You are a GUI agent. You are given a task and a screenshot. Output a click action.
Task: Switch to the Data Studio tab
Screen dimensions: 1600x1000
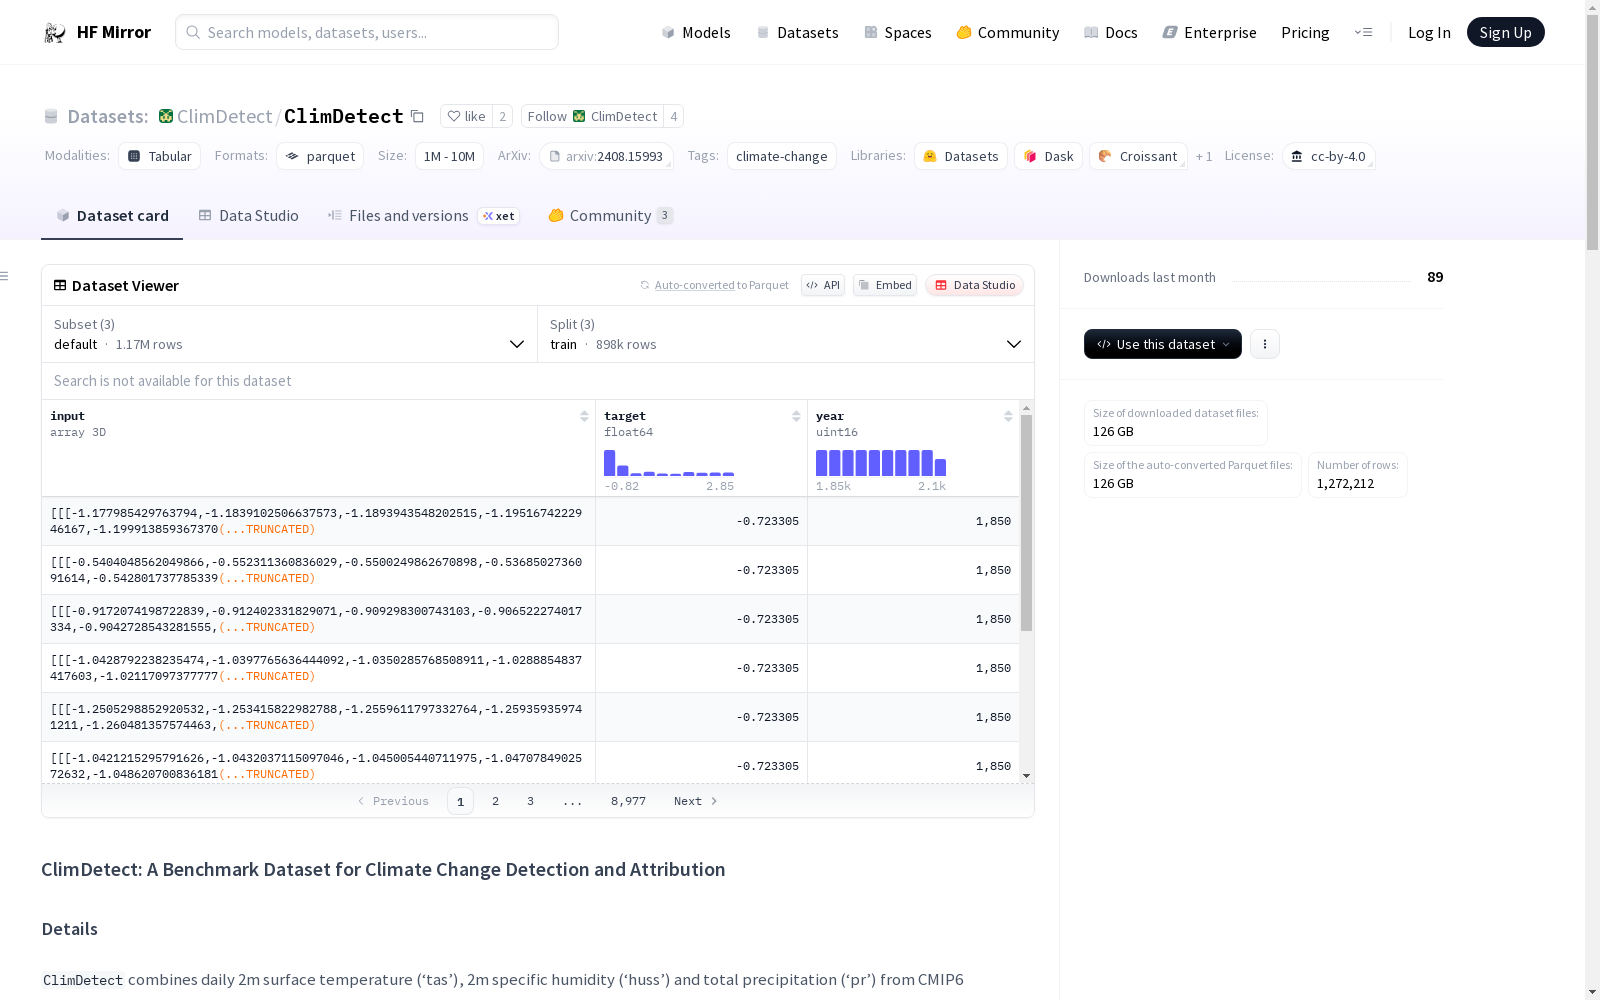(x=248, y=216)
